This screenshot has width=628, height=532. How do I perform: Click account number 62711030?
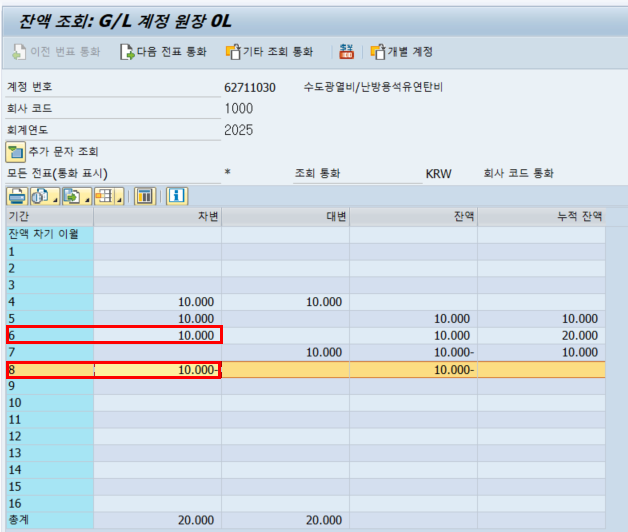pos(250,87)
